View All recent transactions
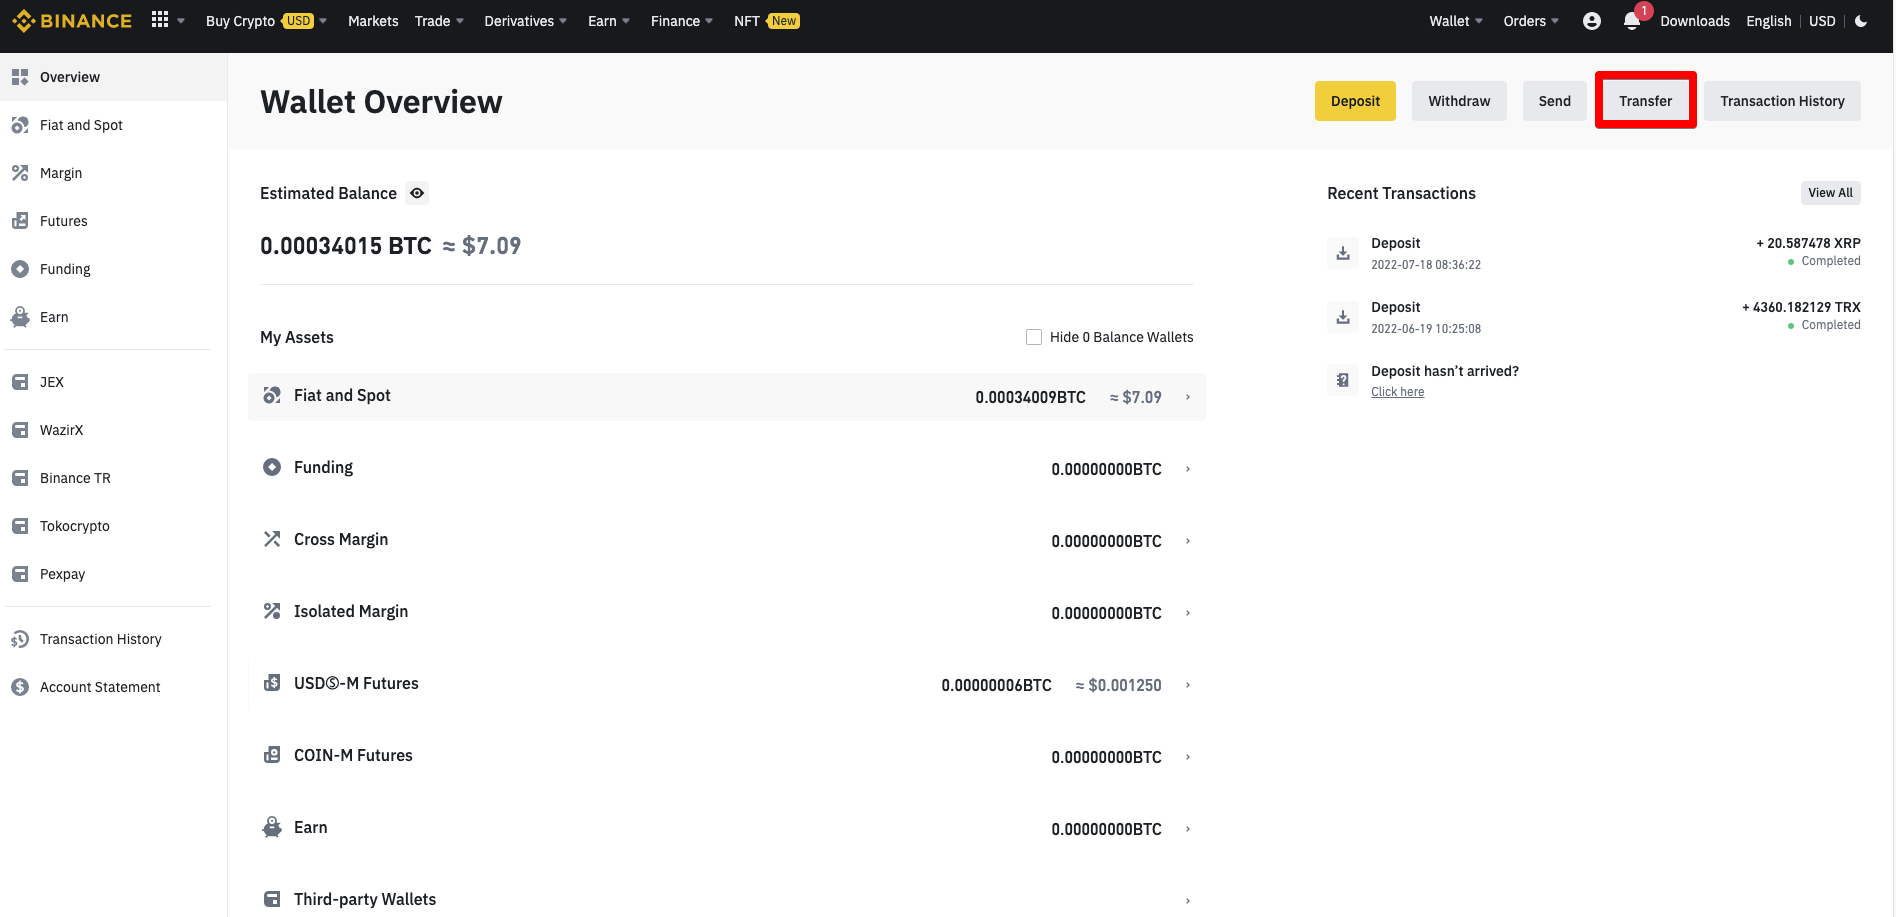 (1830, 193)
